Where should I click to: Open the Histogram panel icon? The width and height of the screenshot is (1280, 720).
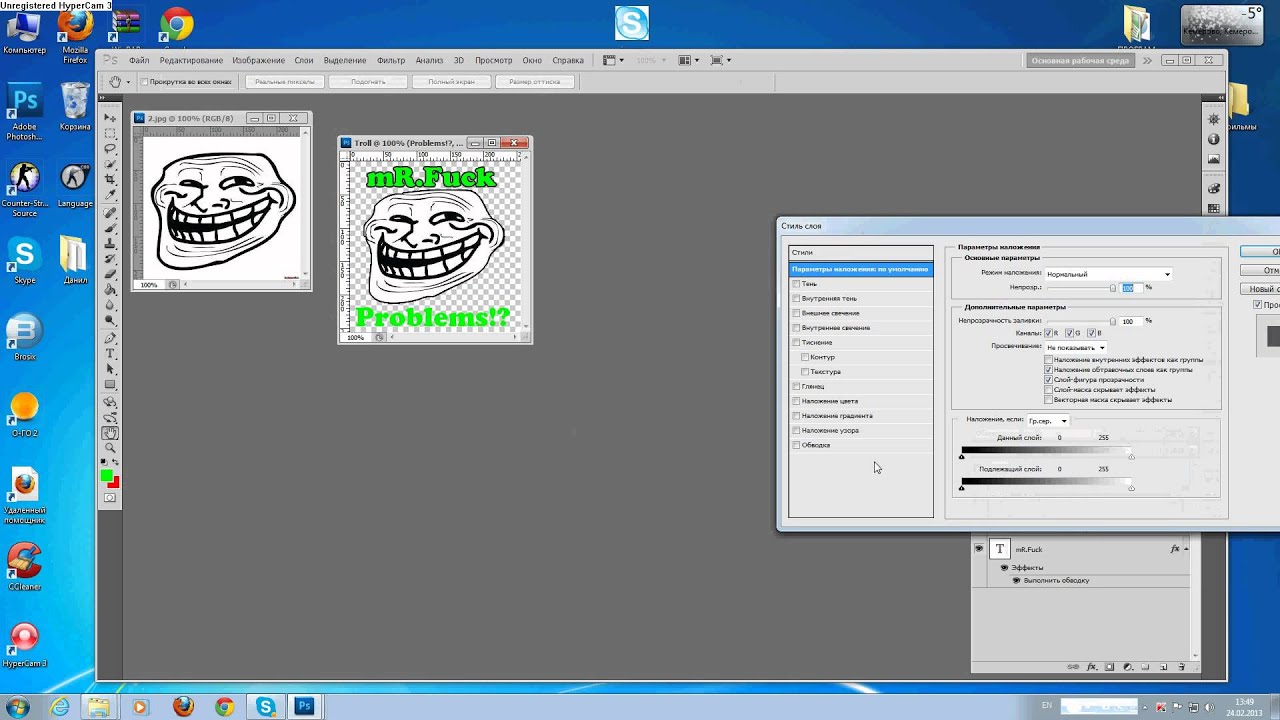(x=1214, y=158)
